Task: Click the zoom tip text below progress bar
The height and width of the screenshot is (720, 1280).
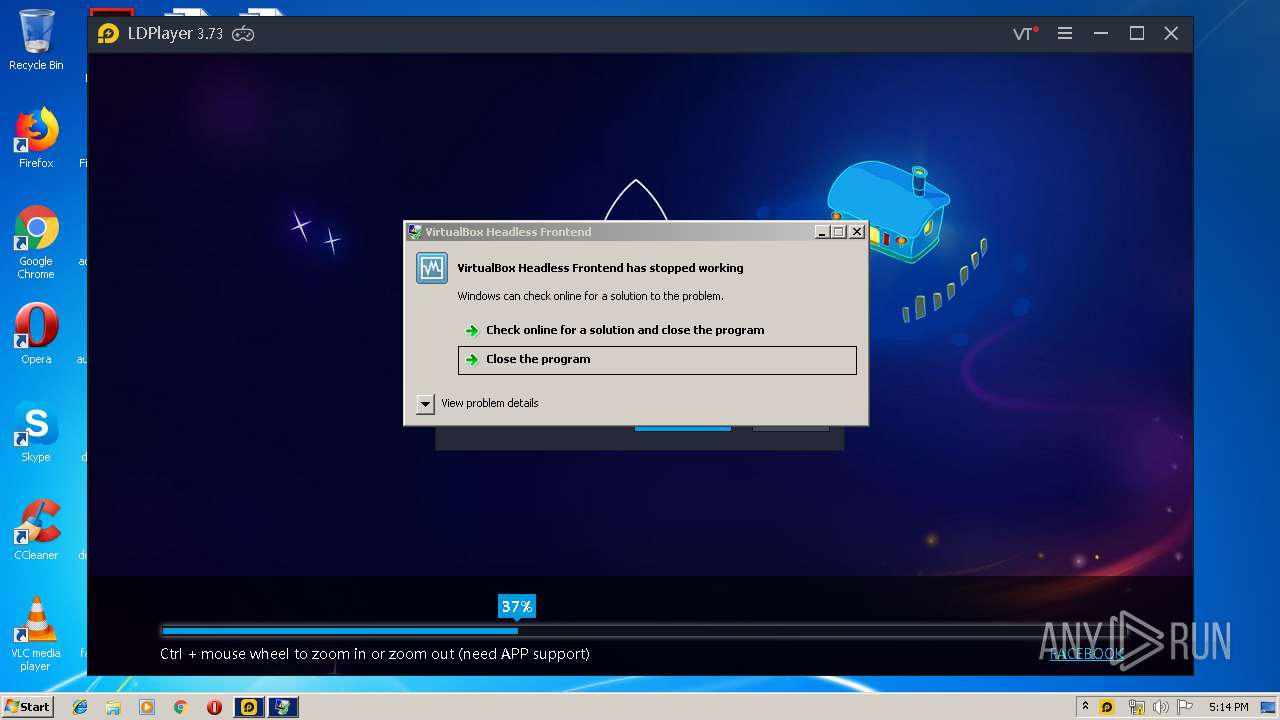Action: click(375, 654)
